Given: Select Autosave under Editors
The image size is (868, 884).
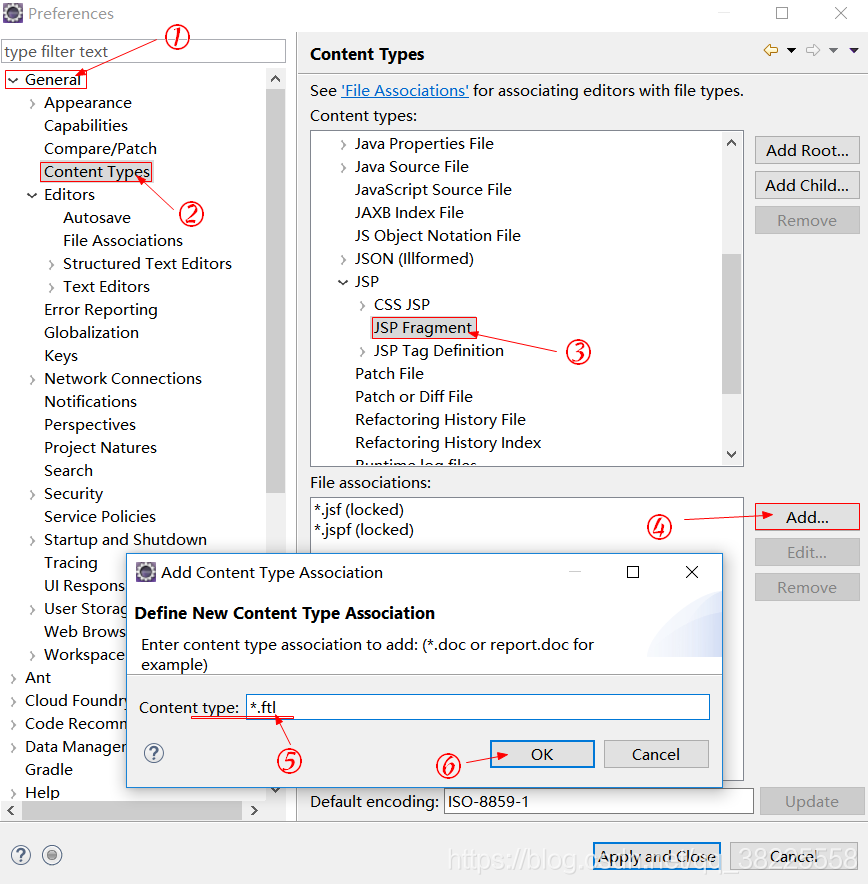Looking at the screenshot, I should (x=97, y=217).
